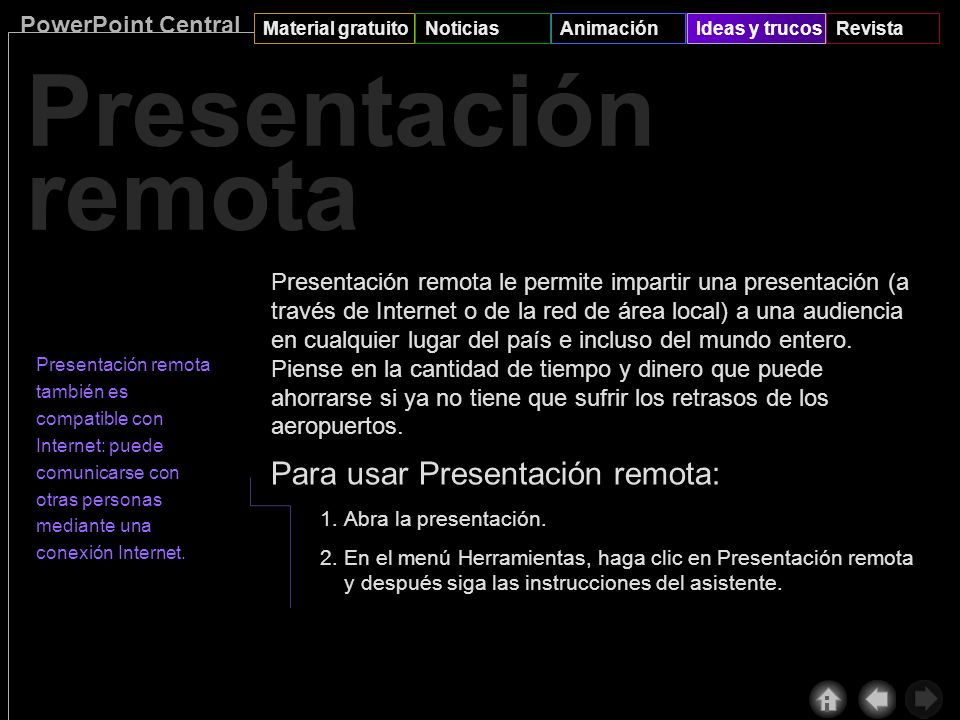Switch to the Noticias tab
Viewport: 960px width, 720px height.
pos(482,28)
